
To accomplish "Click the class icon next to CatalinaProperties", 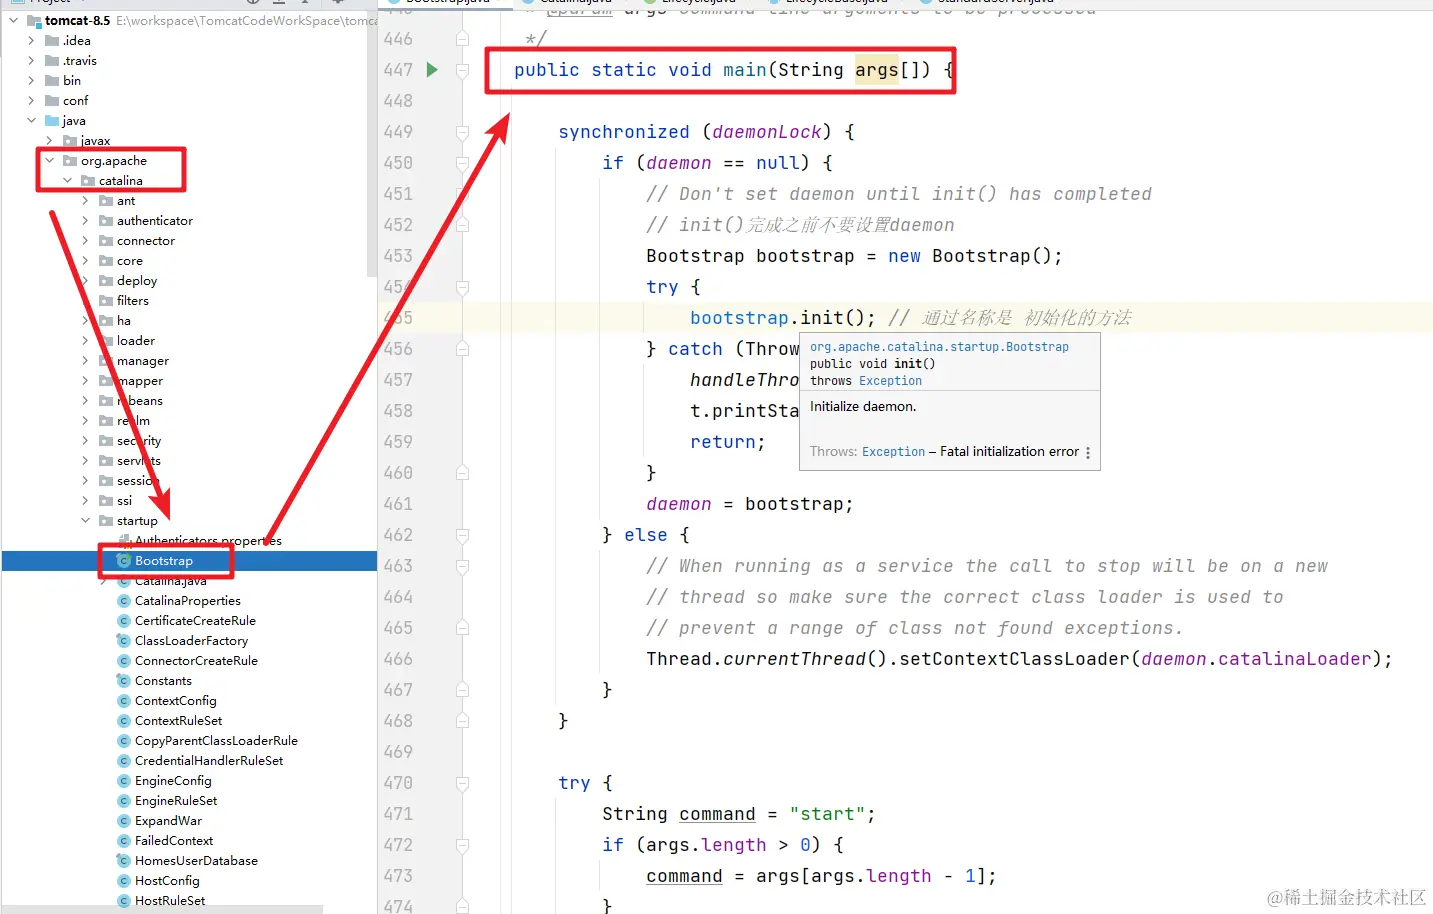I will 124,601.
